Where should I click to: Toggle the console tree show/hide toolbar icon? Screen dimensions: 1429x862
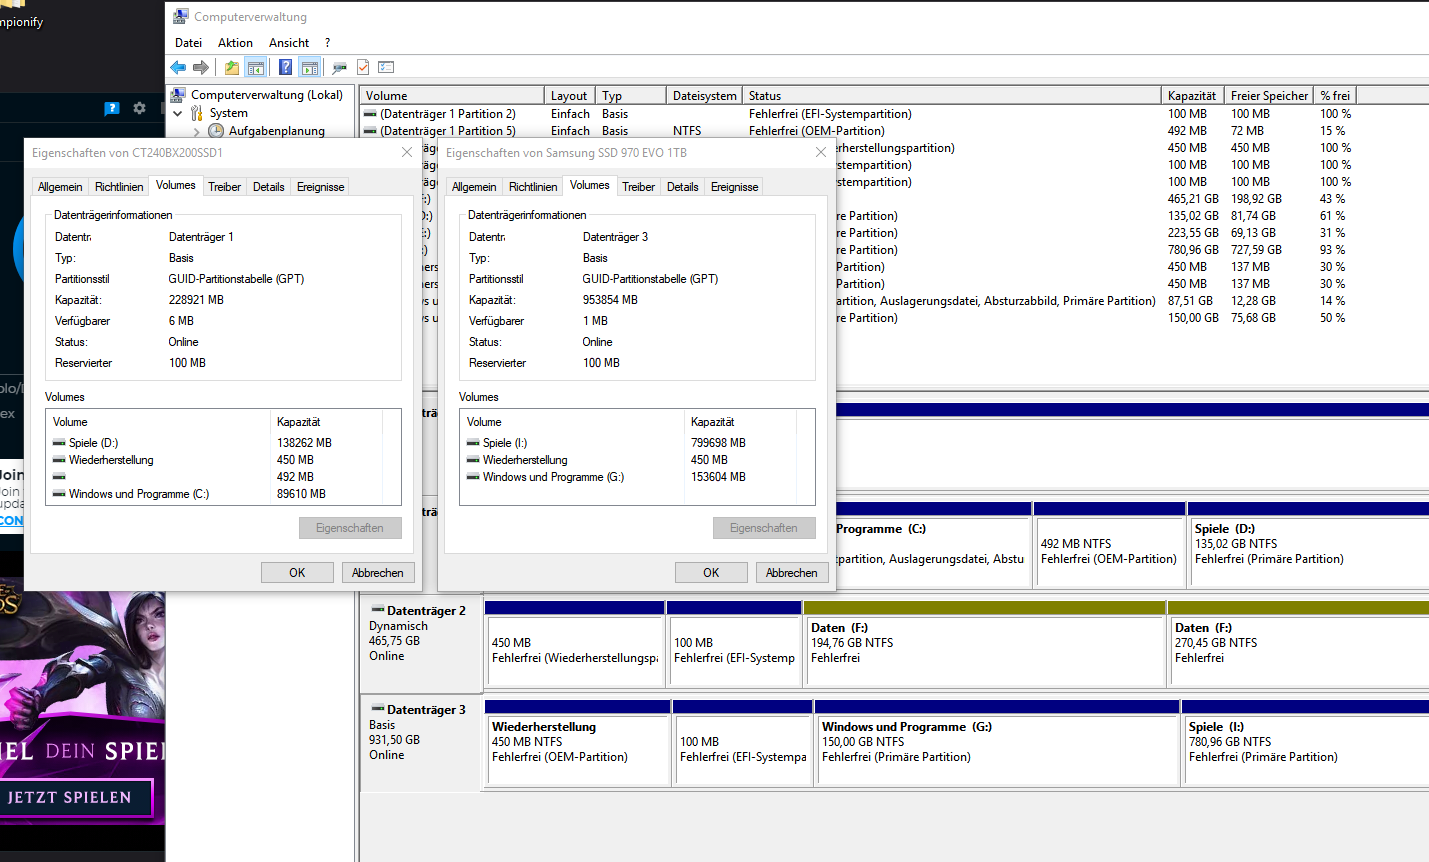click(x=256, y=67)
